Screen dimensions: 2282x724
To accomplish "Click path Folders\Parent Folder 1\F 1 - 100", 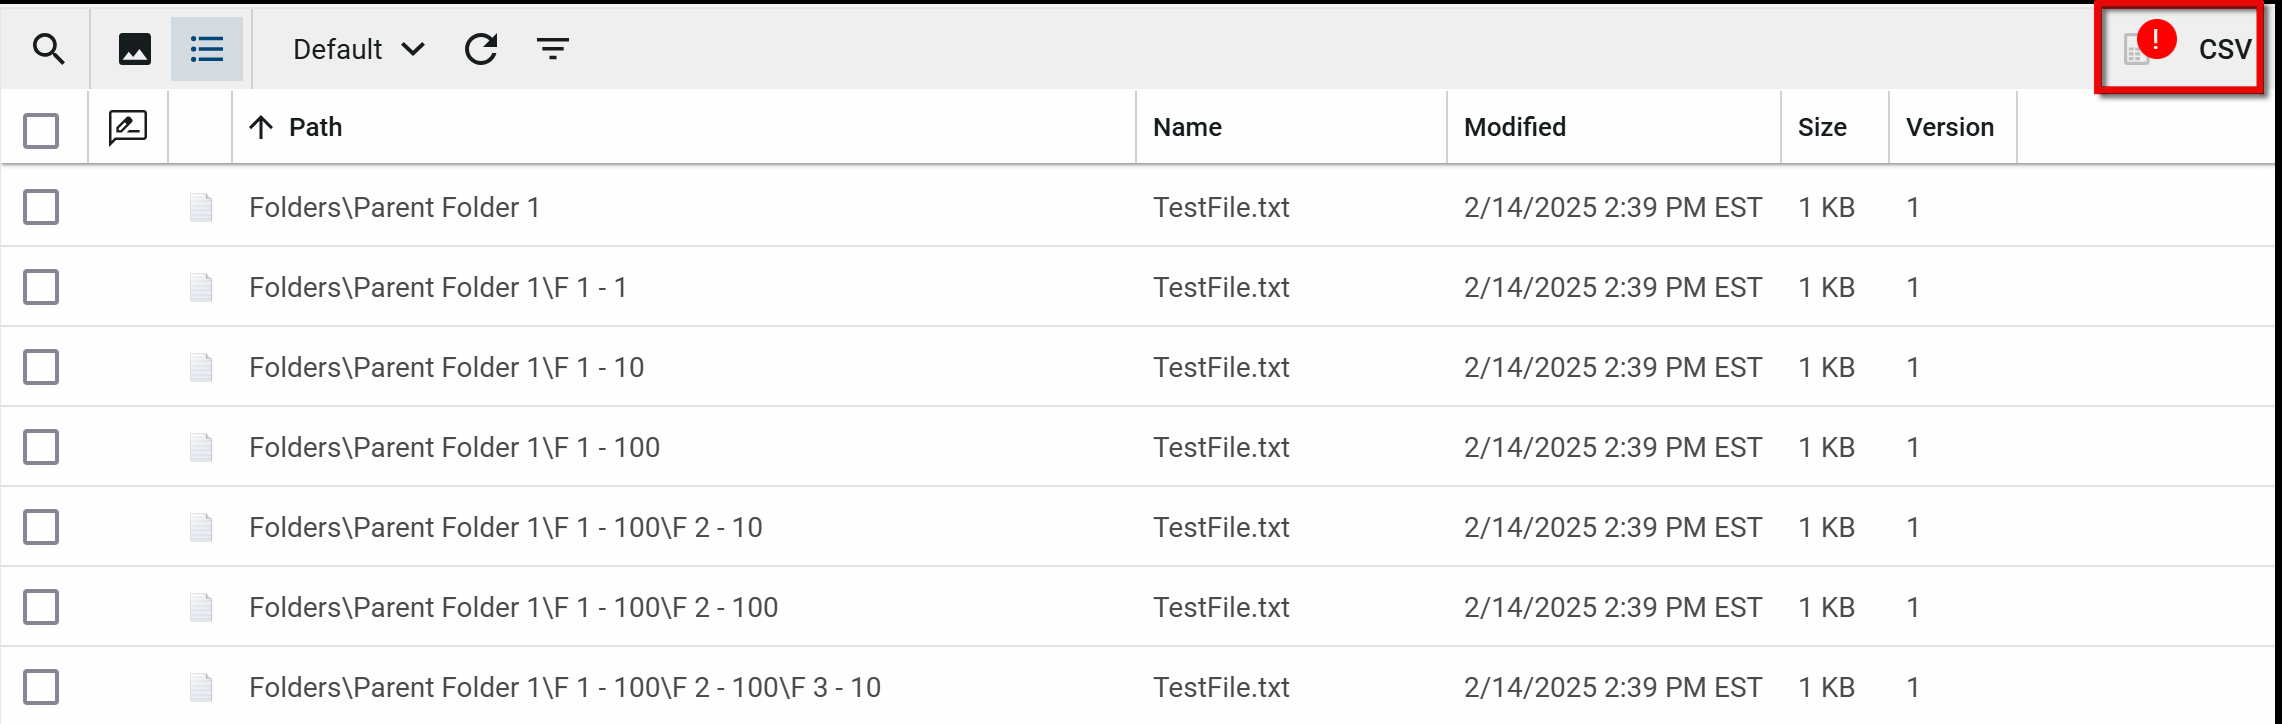I will [454, 448].
